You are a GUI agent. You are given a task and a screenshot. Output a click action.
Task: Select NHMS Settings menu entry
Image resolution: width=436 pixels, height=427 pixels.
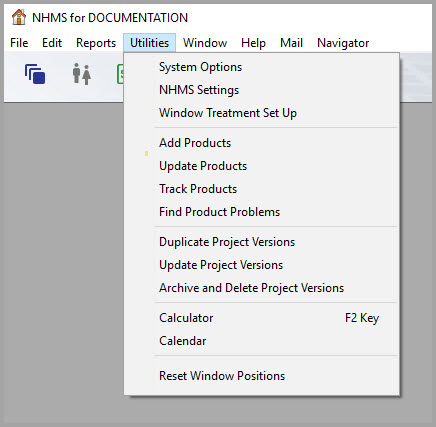click(x=262, y=90)
